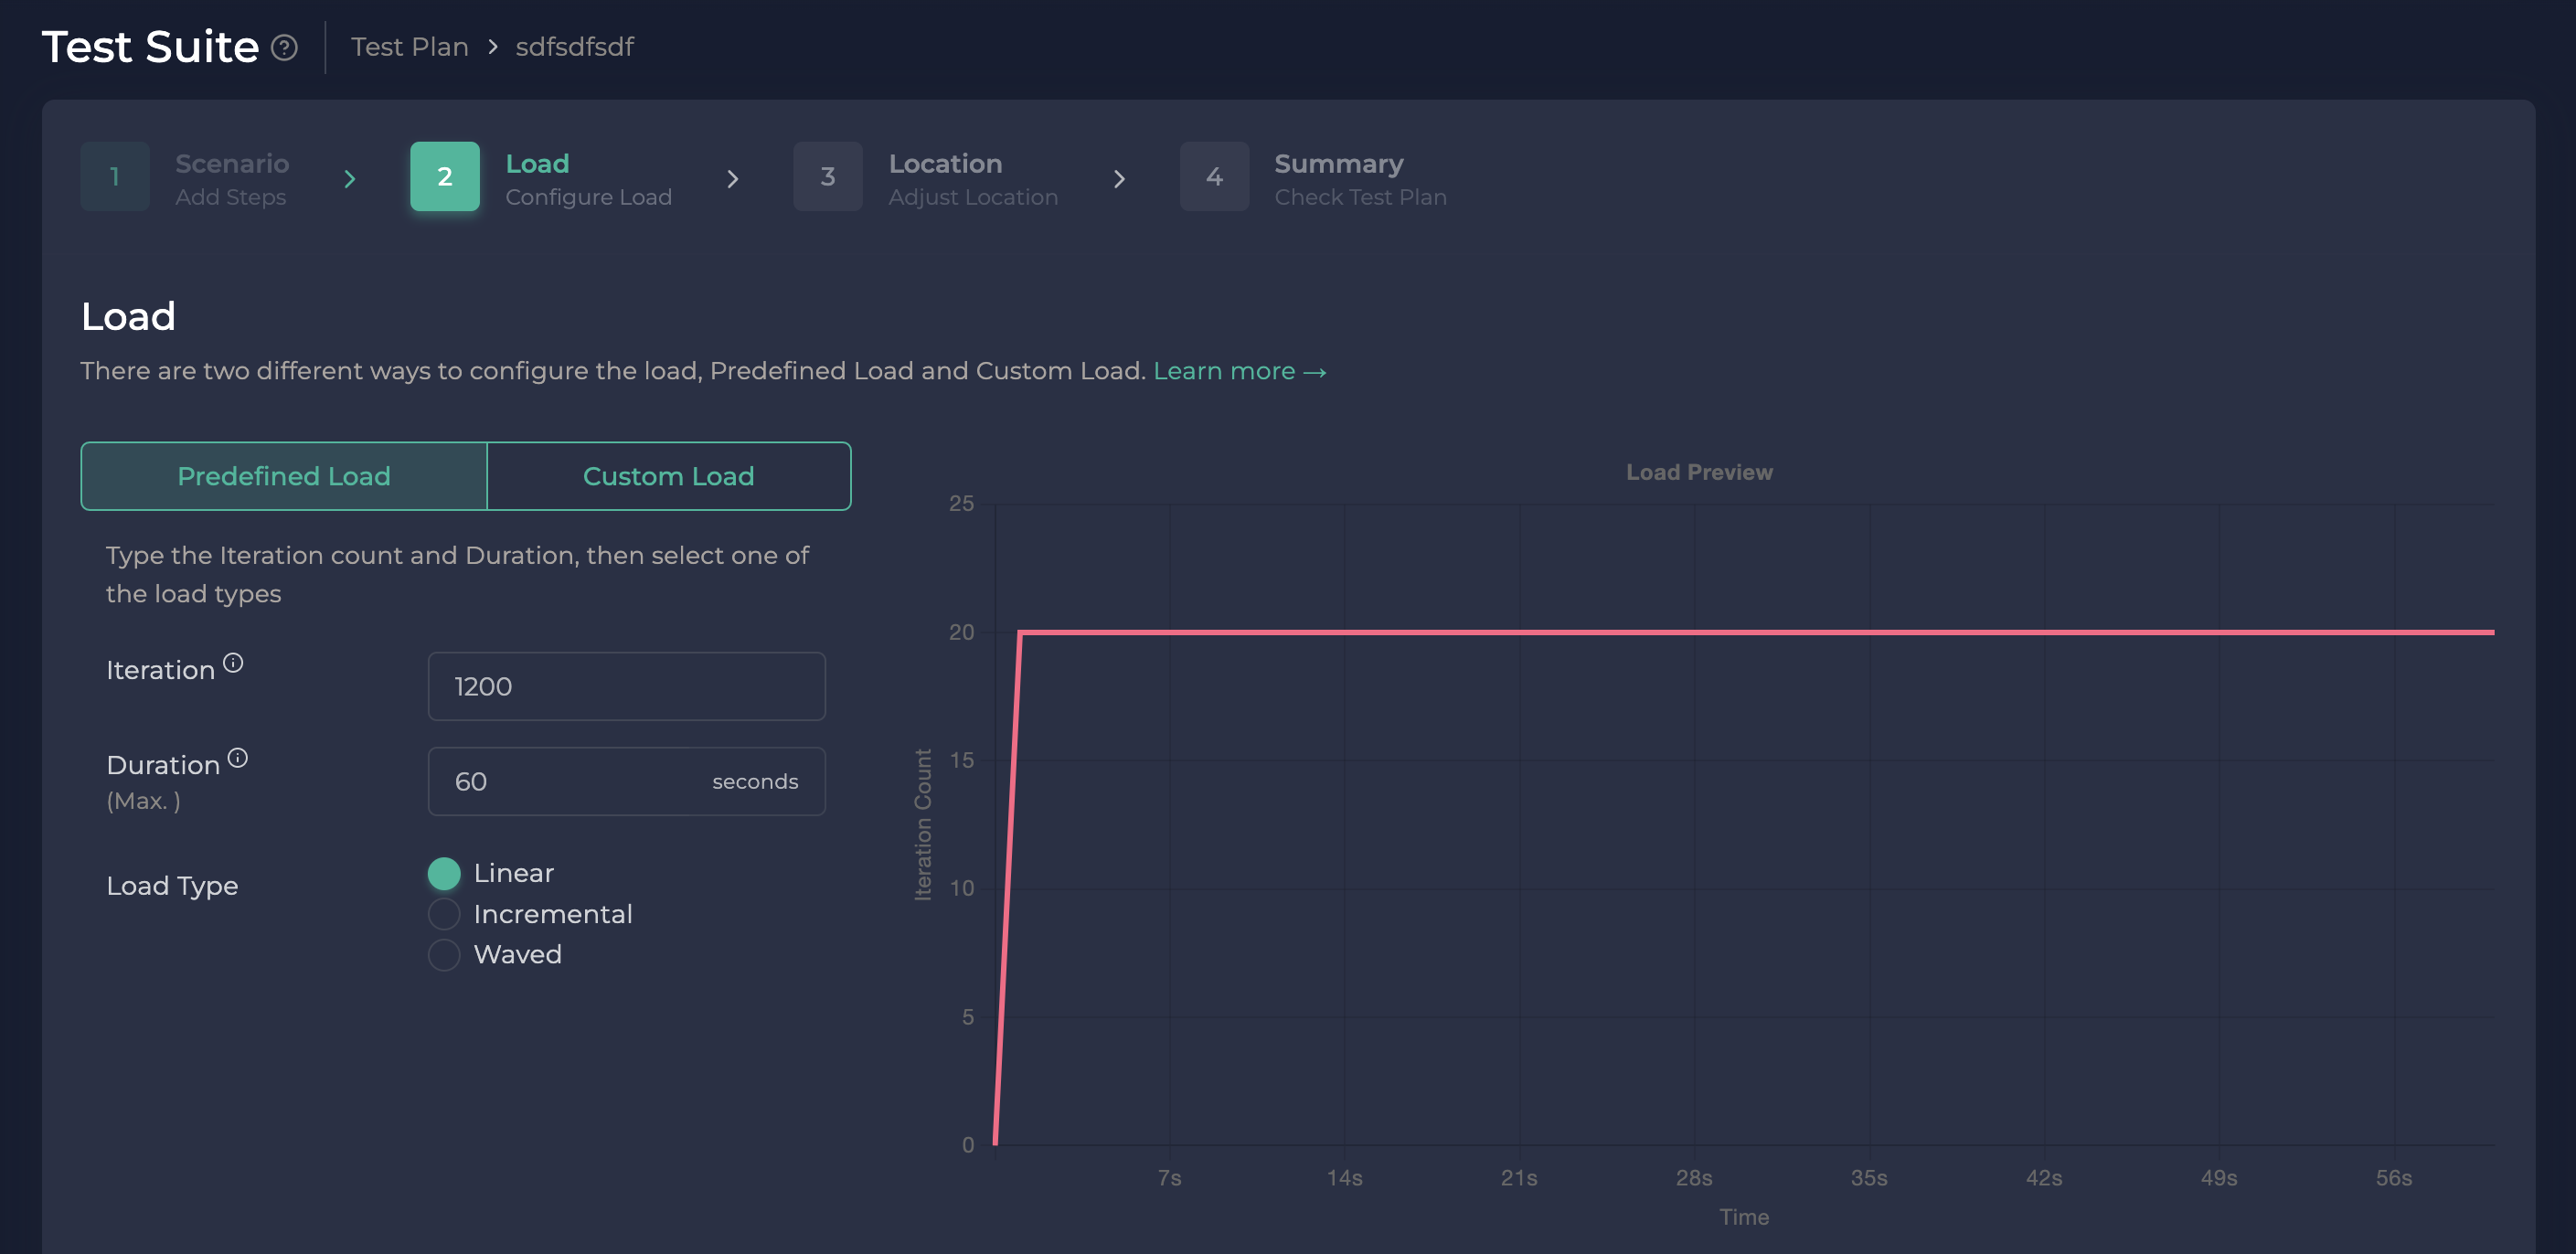The height and width of the screenshot is (1254, 2576).
Task: Click the red load line in the preview chart
Action: click(1700, 632)
